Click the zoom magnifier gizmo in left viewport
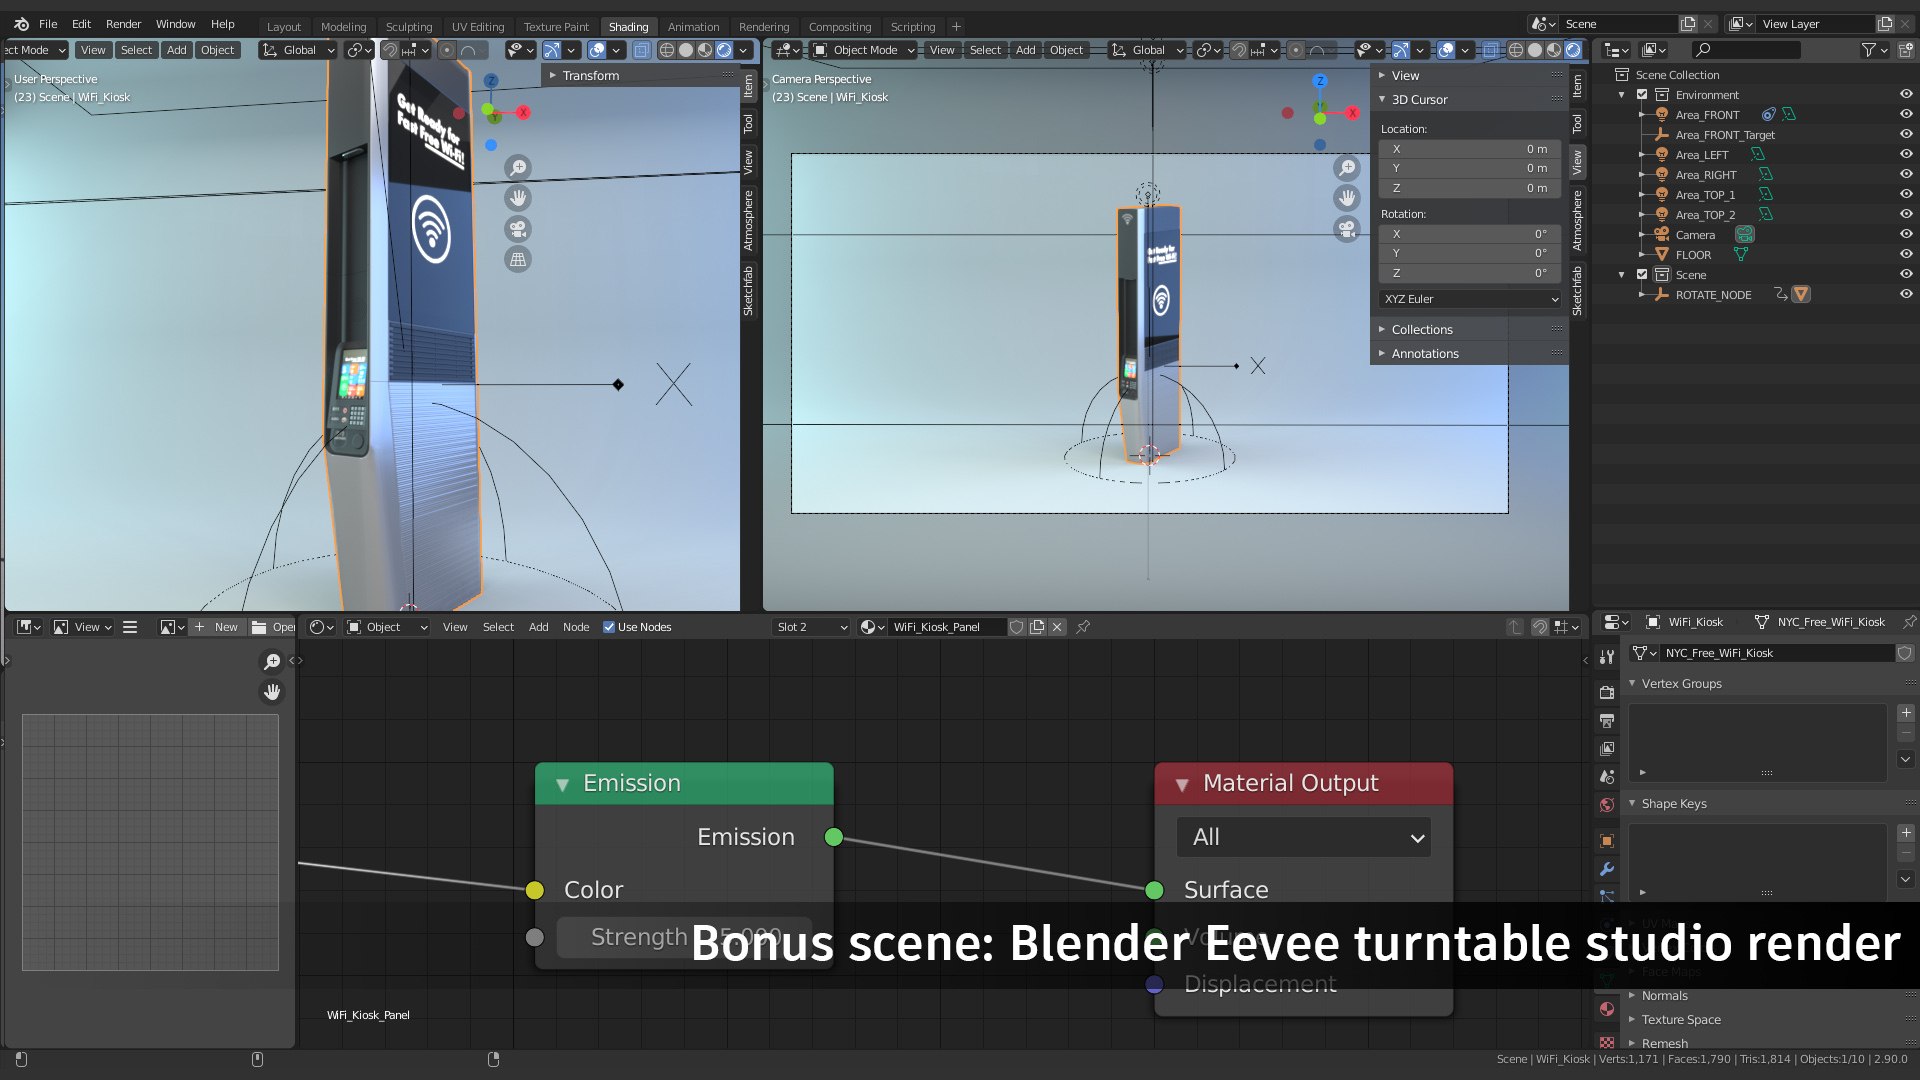This screenshot has width=1920, height=1080. click(518, 167)
